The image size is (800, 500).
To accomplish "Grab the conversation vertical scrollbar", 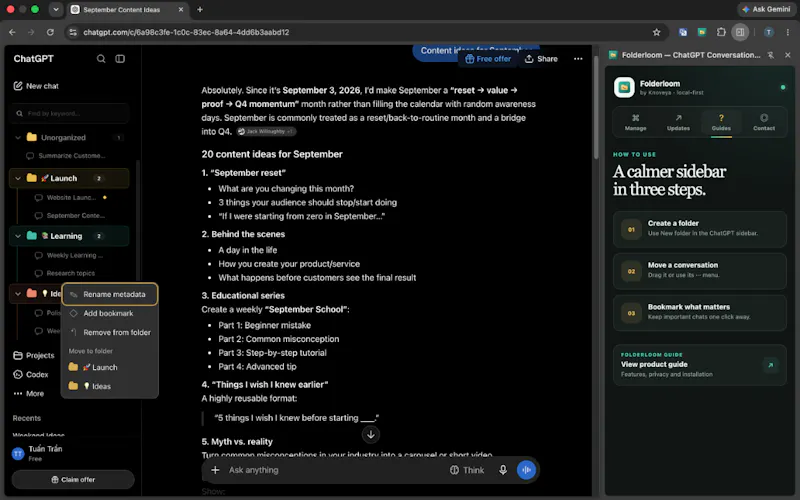I will pos(595,107).
